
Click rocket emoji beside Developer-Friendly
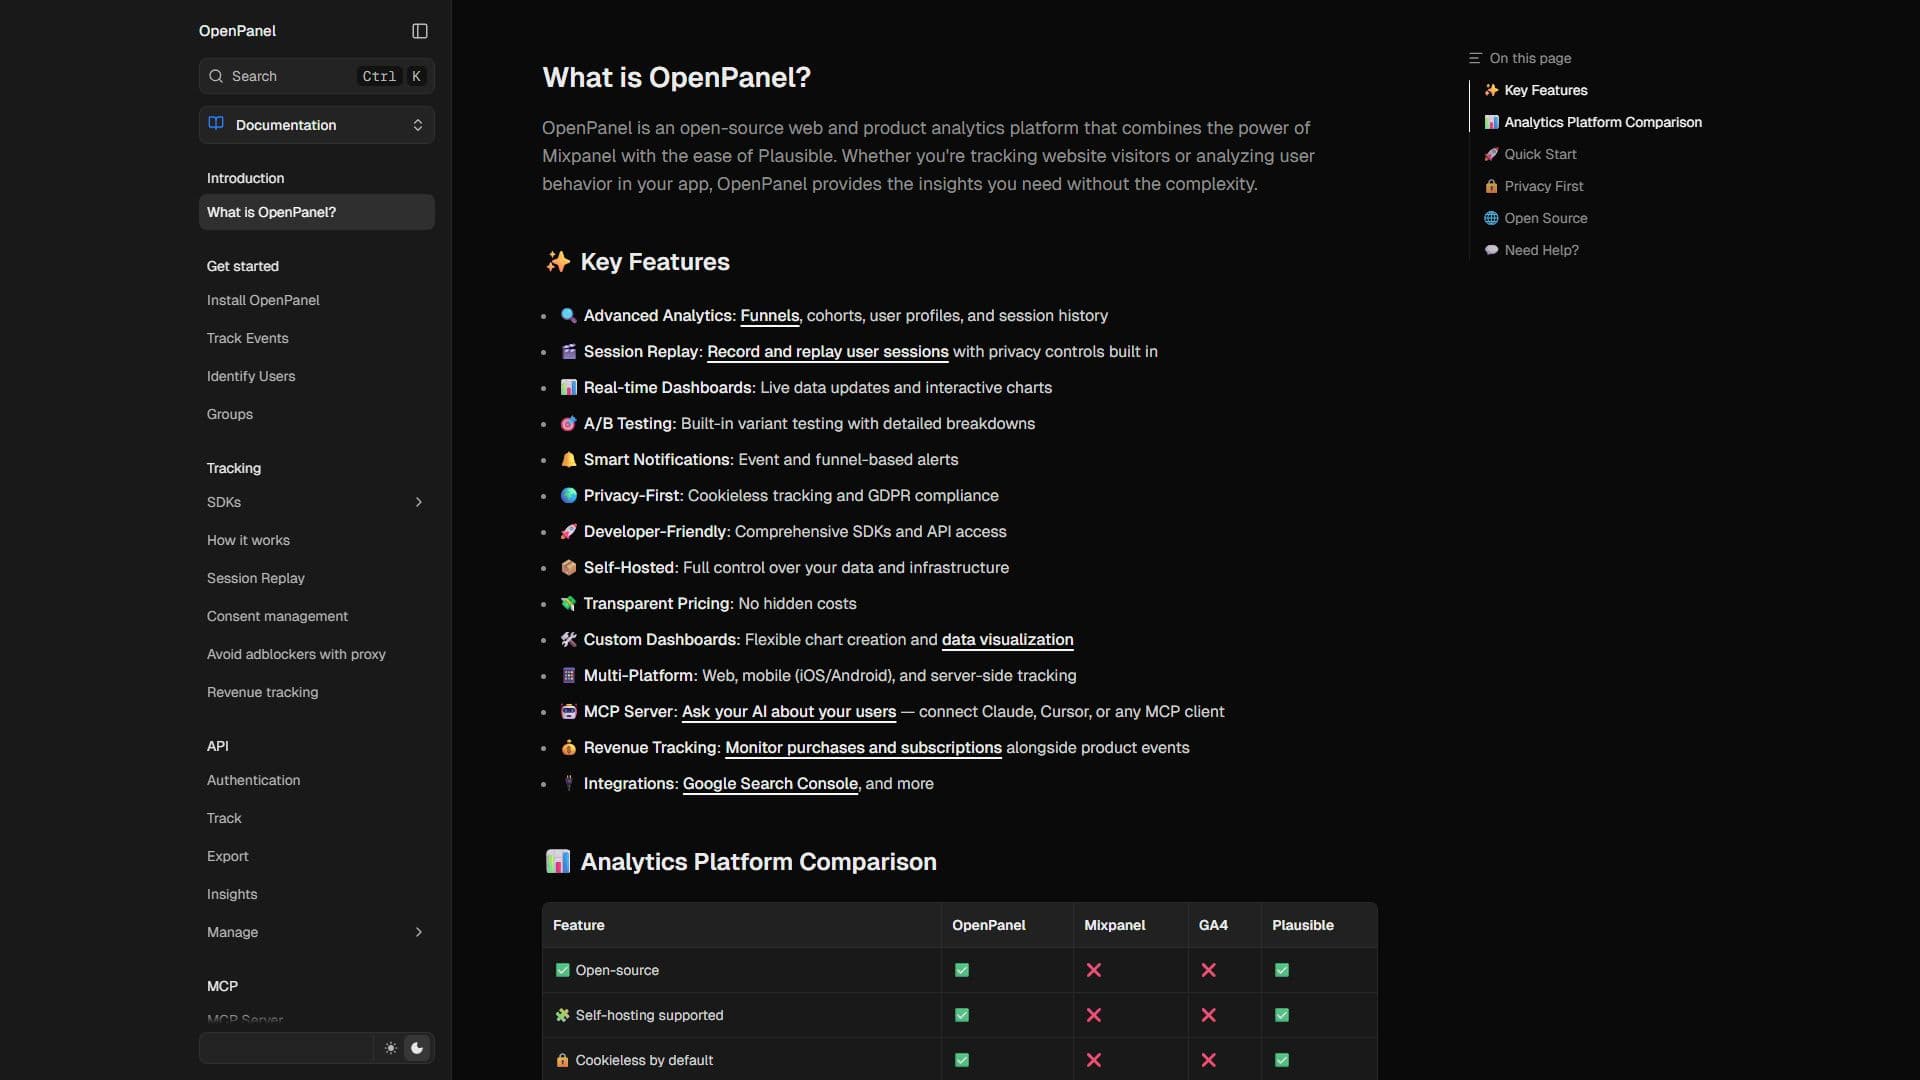coord(568,531)
